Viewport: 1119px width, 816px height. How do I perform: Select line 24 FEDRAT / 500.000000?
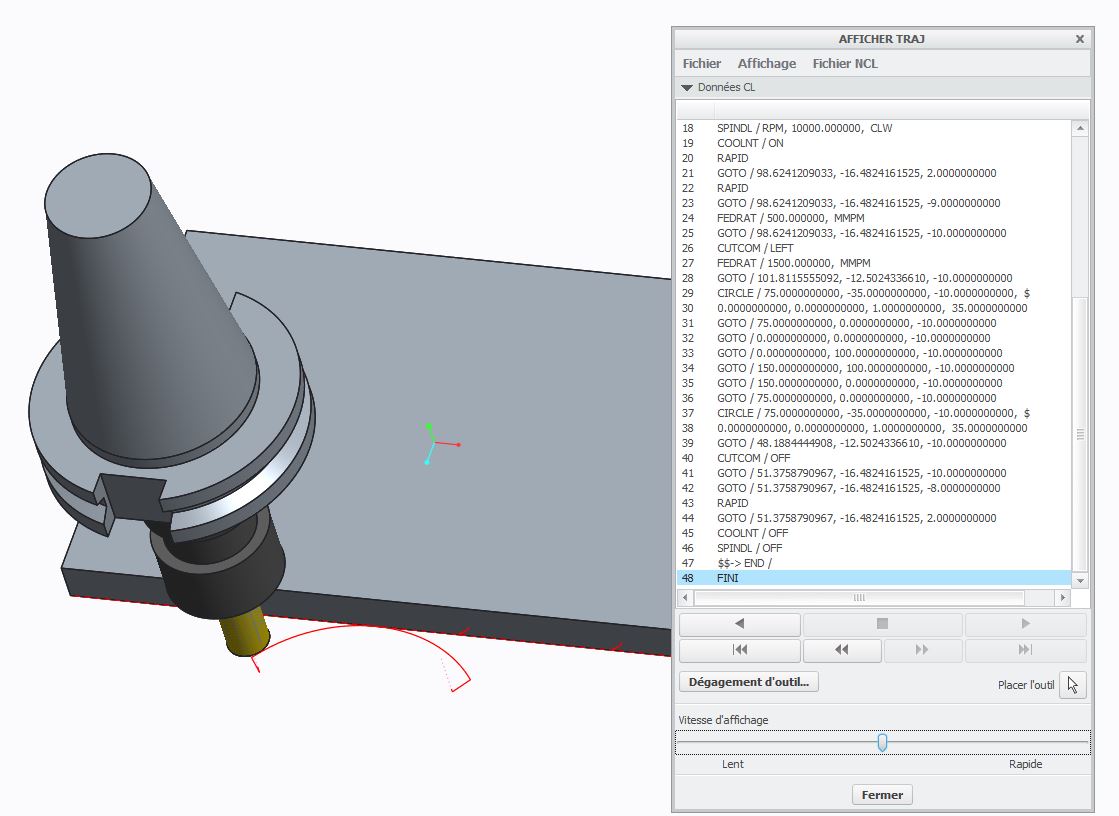tap(874, 218)
